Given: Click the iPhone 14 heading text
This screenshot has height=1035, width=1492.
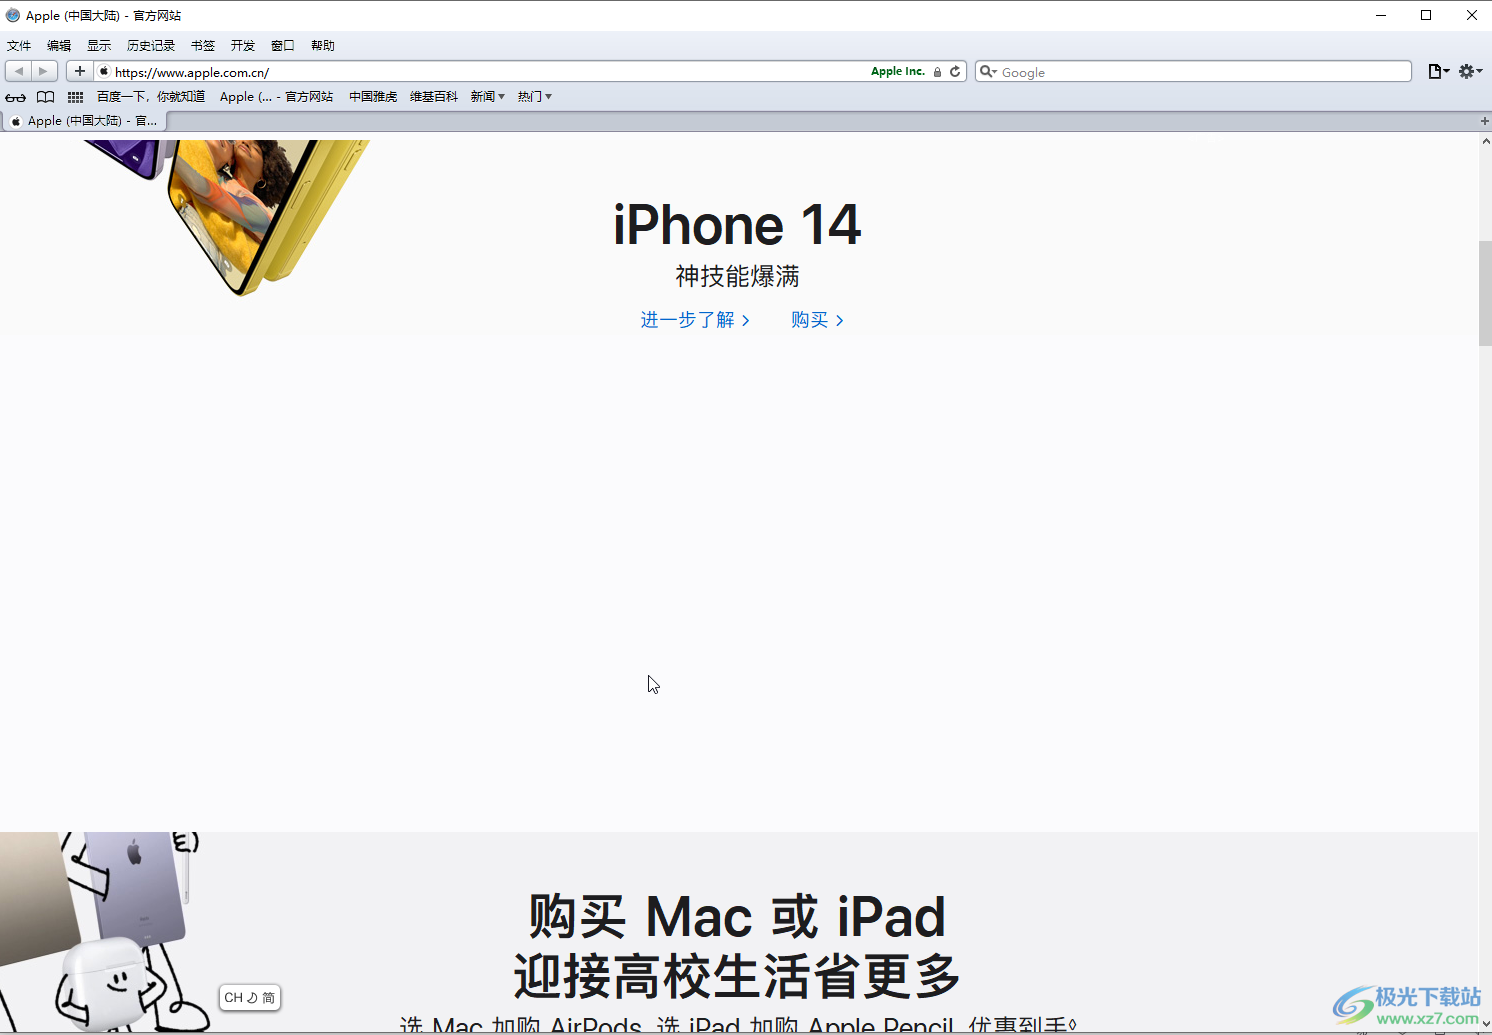Looking at the screenshot, I should pyautogui.click(x=737, y=225).
